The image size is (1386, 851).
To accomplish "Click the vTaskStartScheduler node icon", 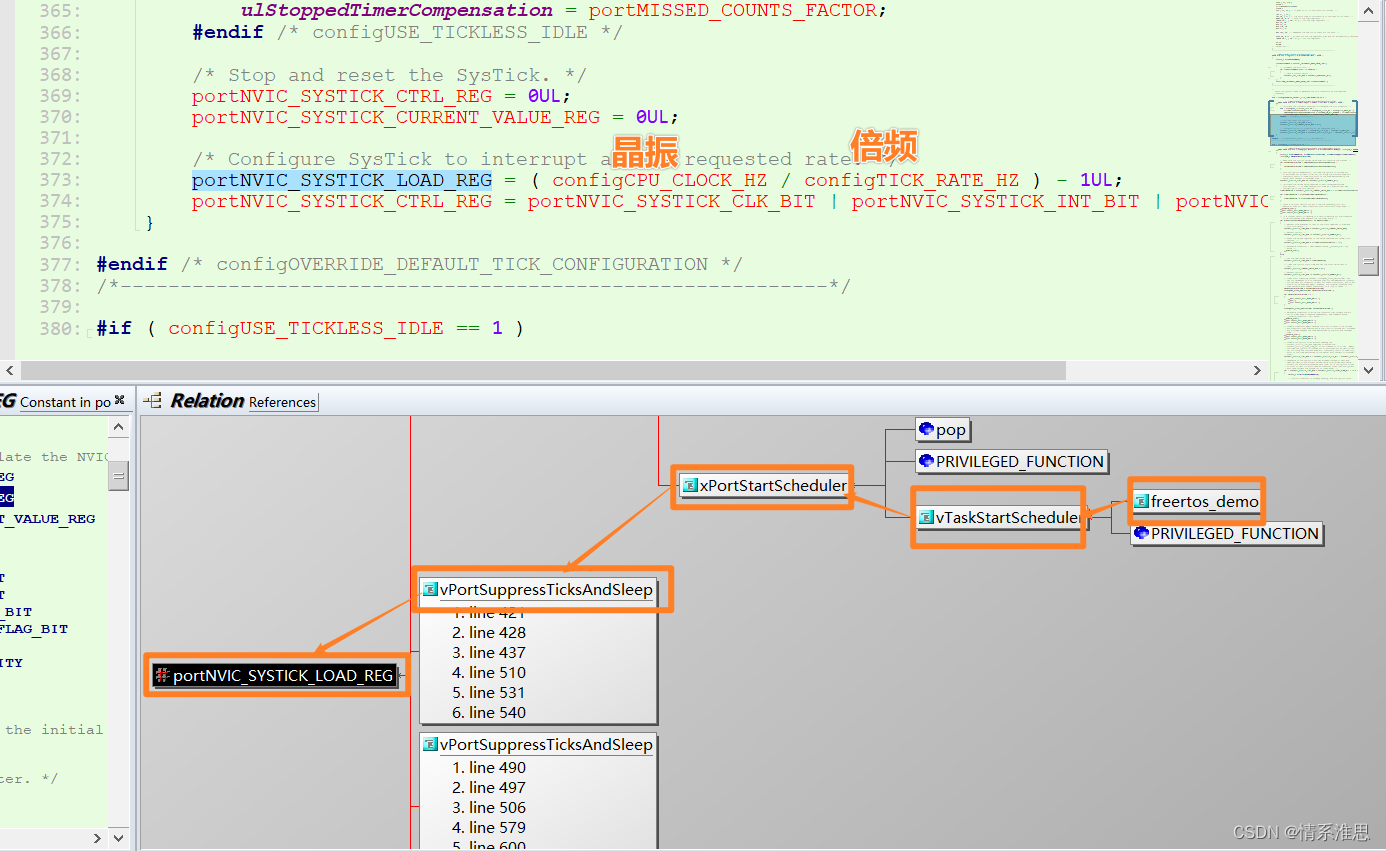I will [926, 518].
